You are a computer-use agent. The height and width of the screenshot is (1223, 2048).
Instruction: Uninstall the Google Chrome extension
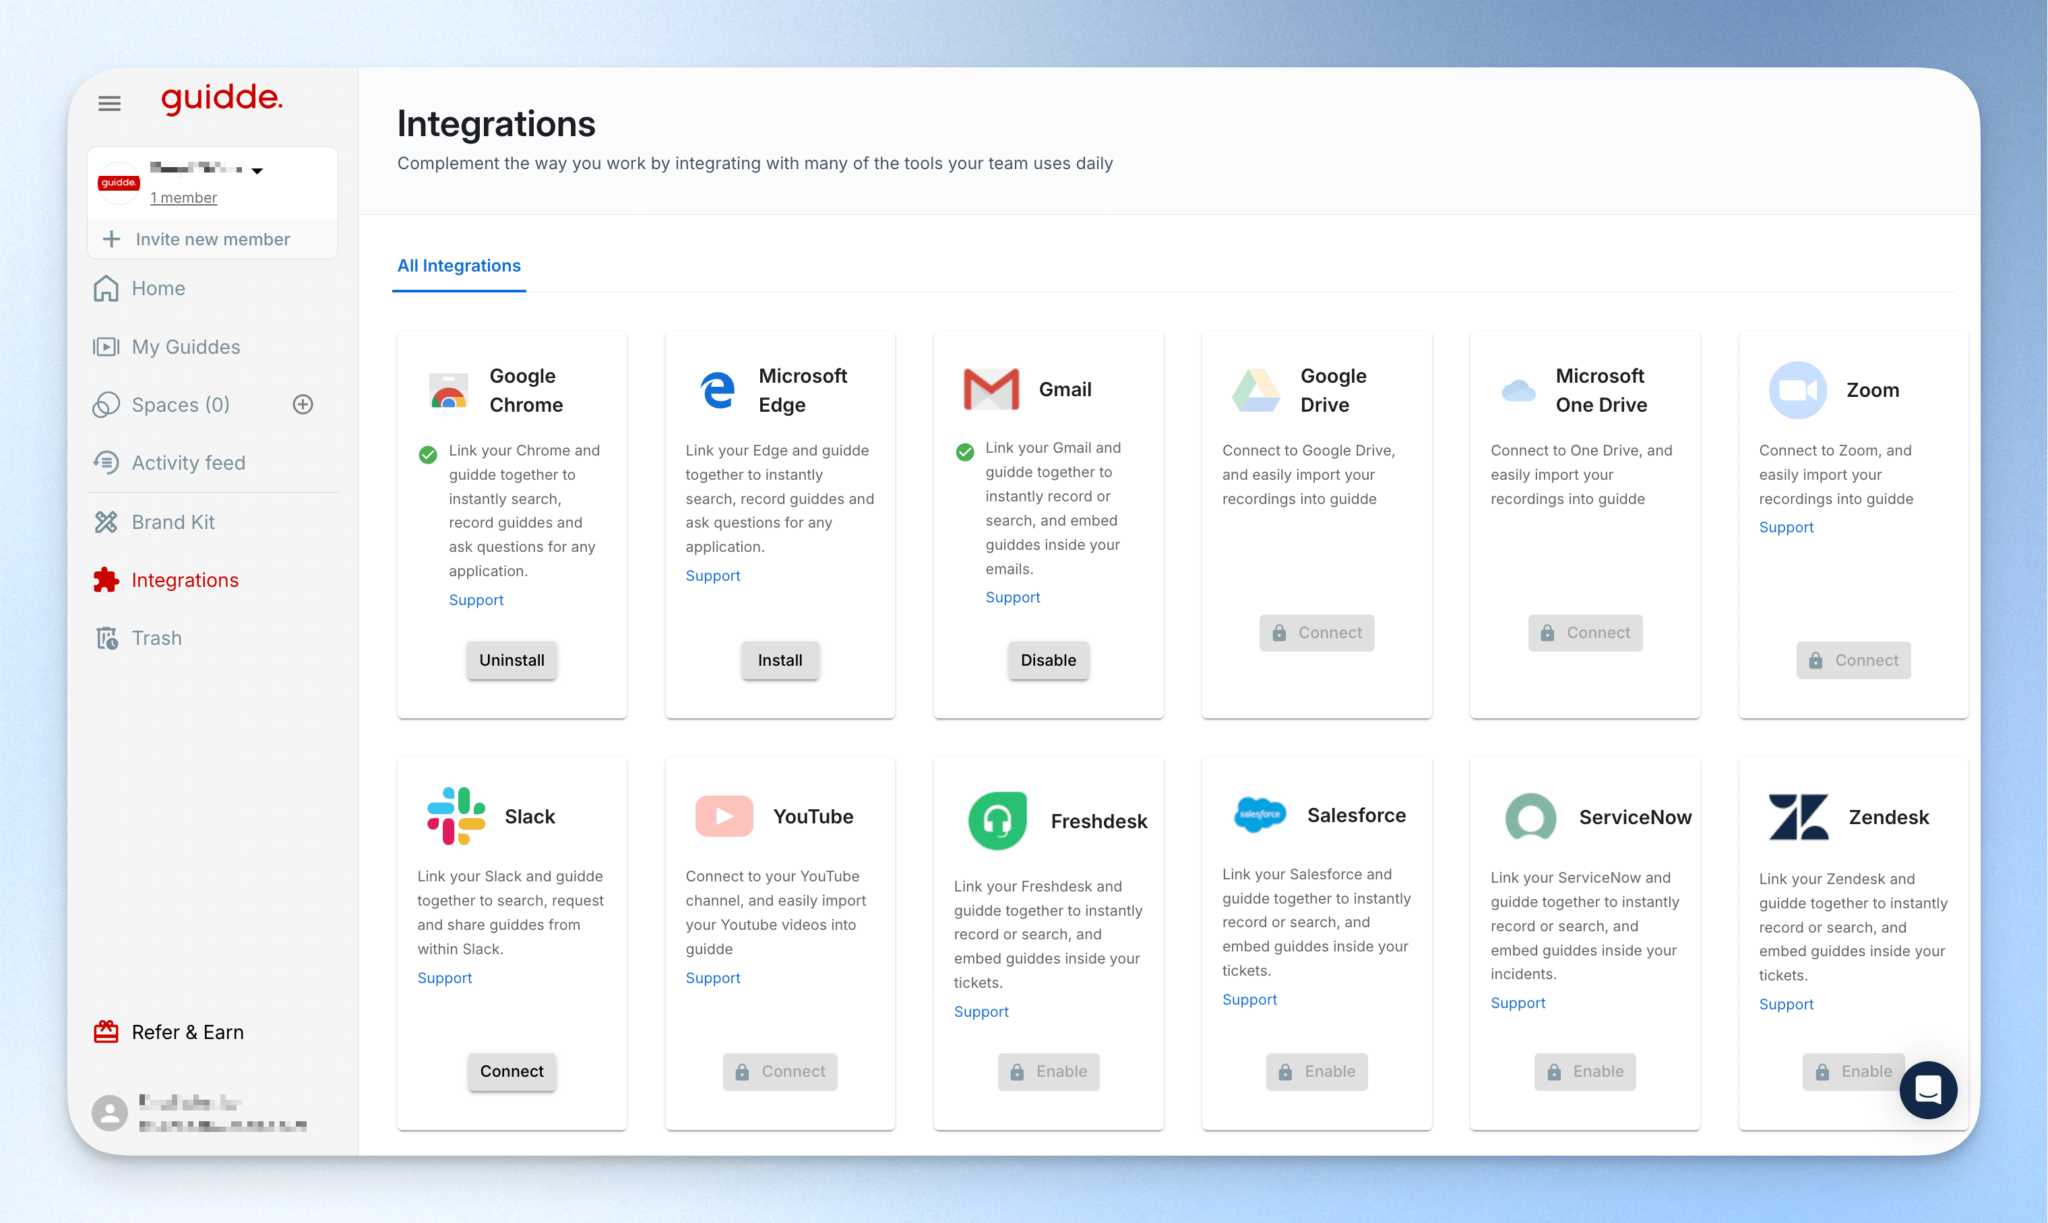click(x=511, y=660)
